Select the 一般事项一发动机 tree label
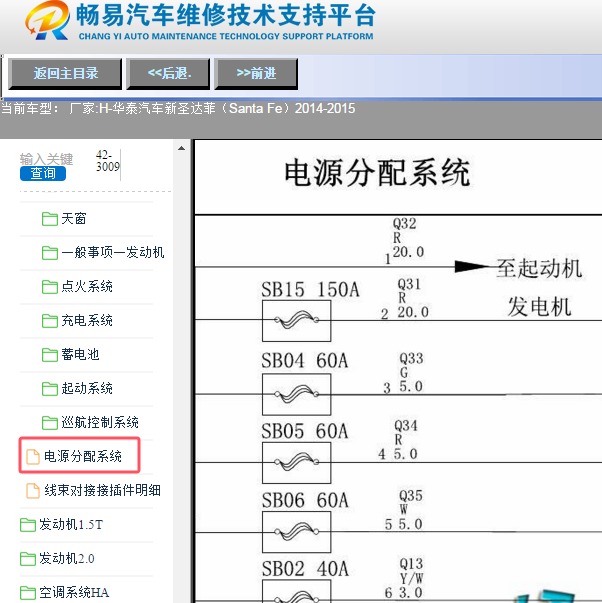602x603 pixels. (113, 253)
